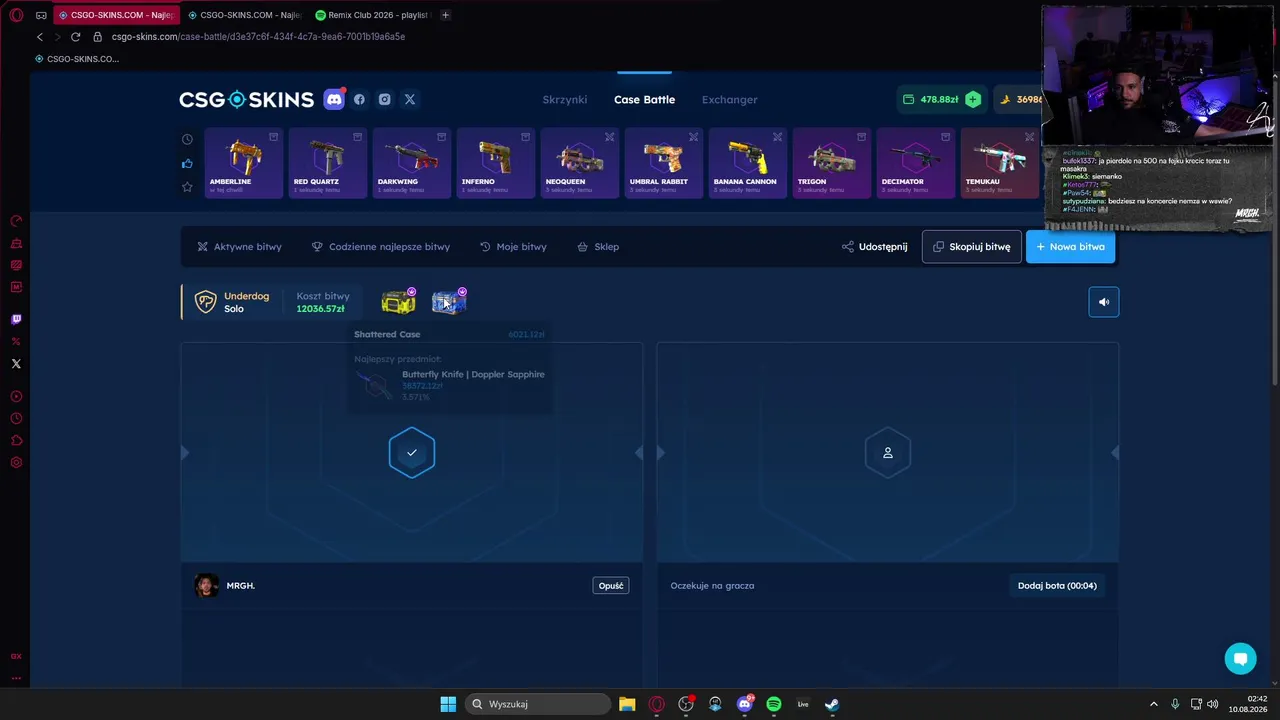Open the Umbral Rabbit drop card
This screenshot has width=1280, height=720.
pyautogui.click(x=664, y=163)
